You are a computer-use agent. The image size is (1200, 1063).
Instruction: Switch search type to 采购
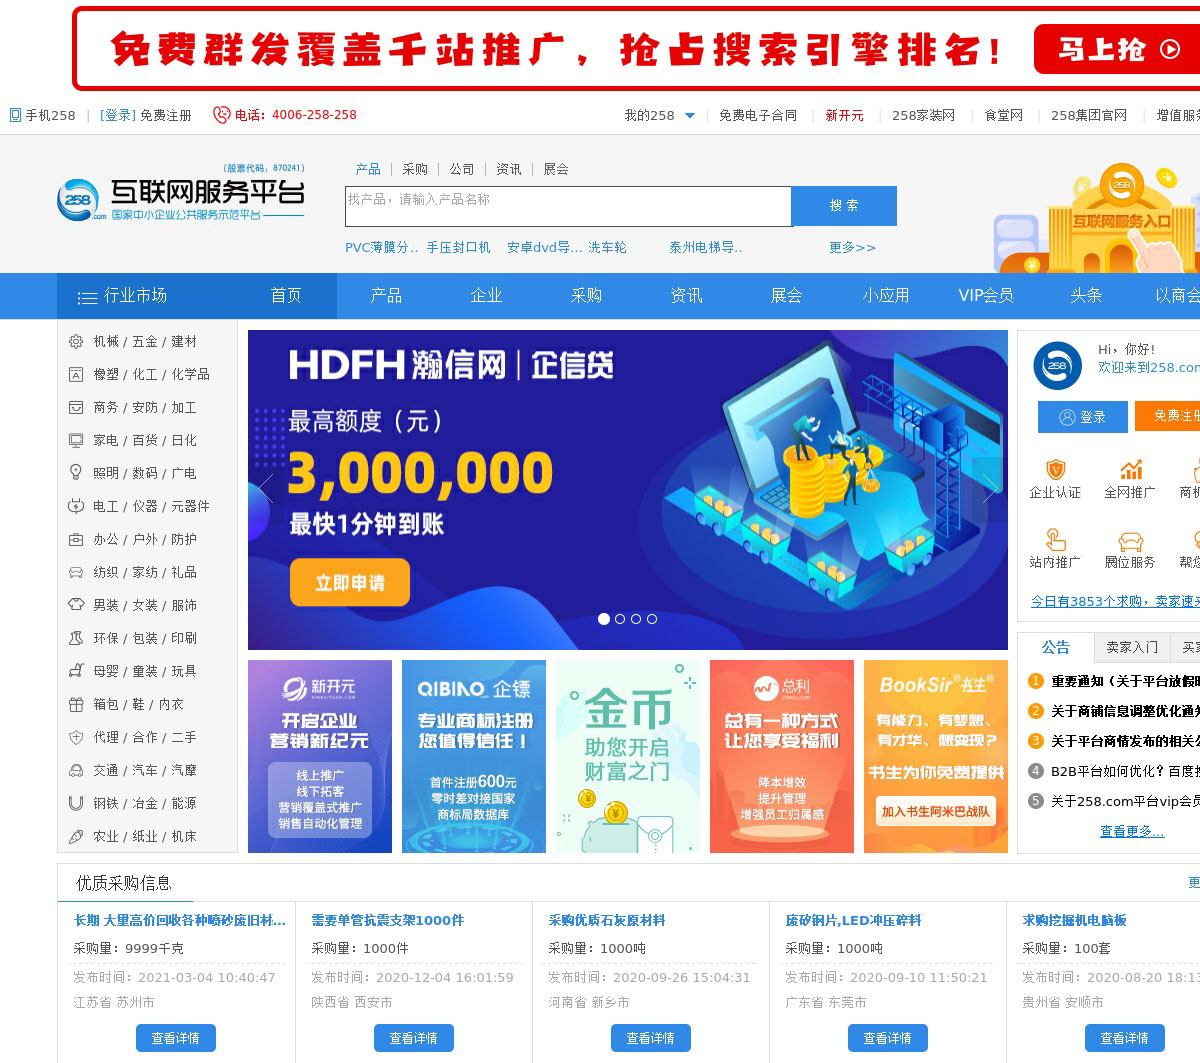[415, 169]
